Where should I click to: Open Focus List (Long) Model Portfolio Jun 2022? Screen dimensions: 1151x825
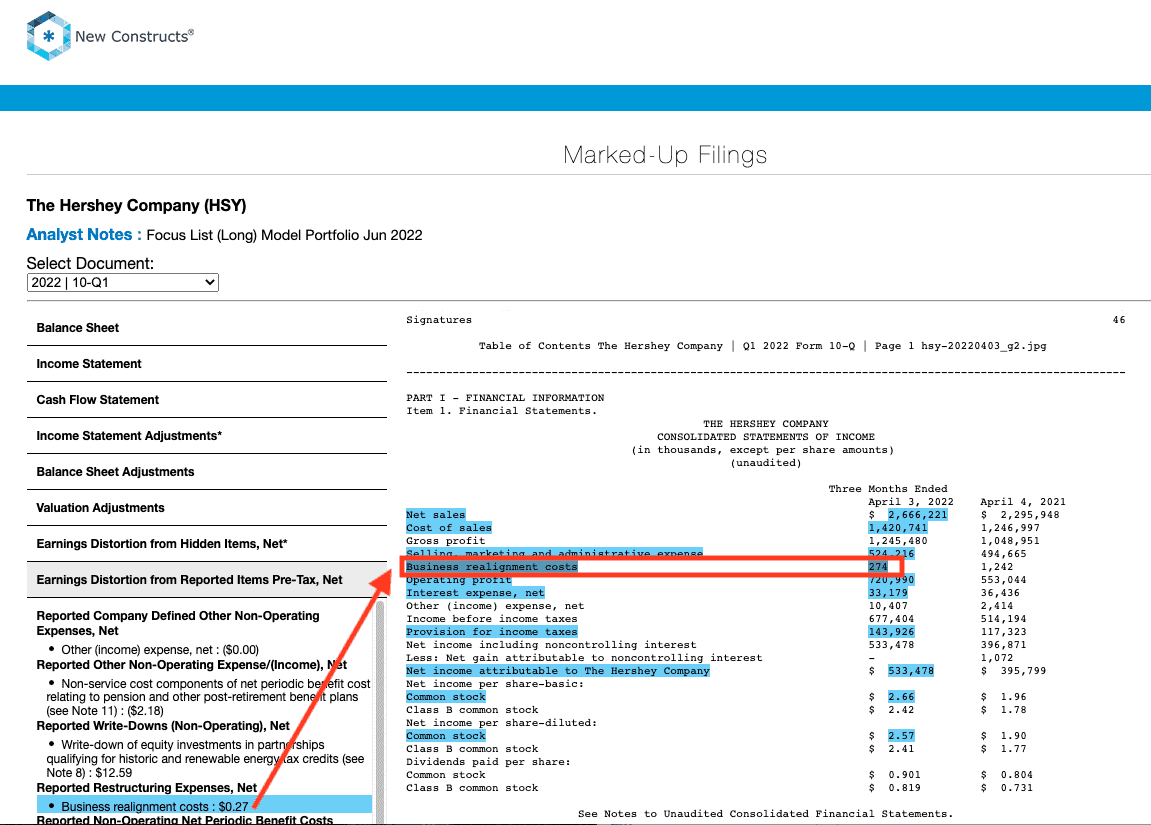coord(284,236)
